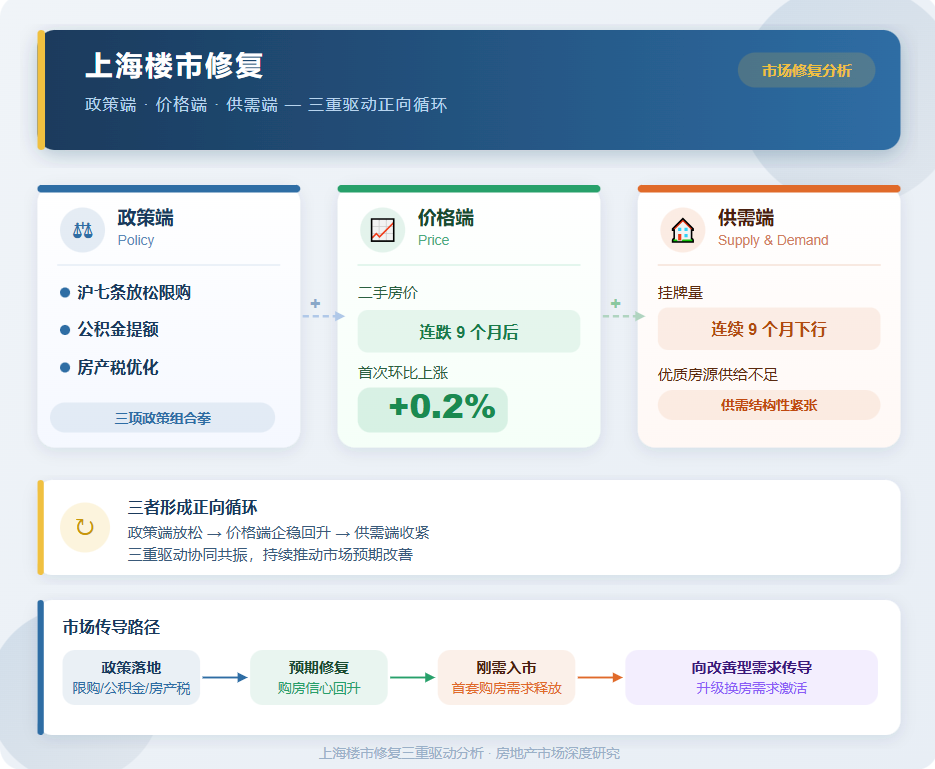Click the chart icon in the 价格端 card
Viewport: 935px width, 769px height.
[x=383, y=230]
